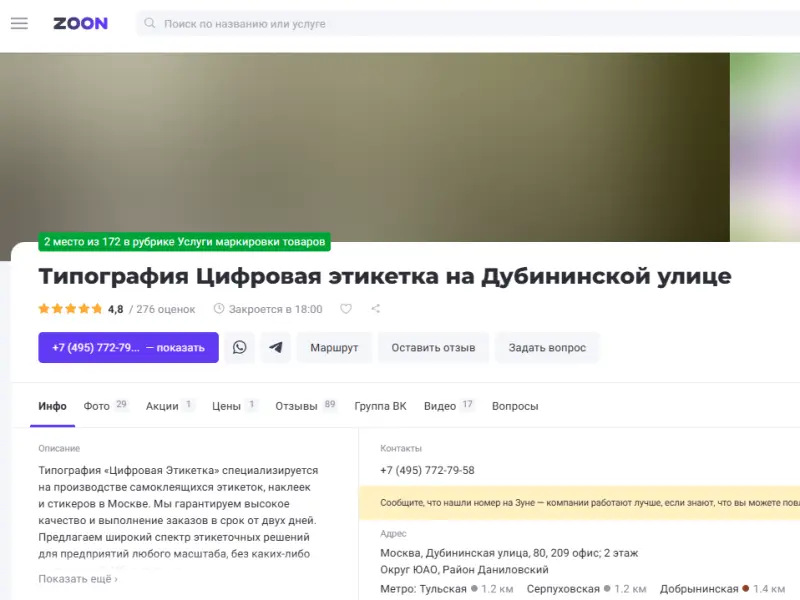Image resolution: width=800 pixels, height=600 pixels.
Task: Click Оставить отзыв
Action: point(432,347)
